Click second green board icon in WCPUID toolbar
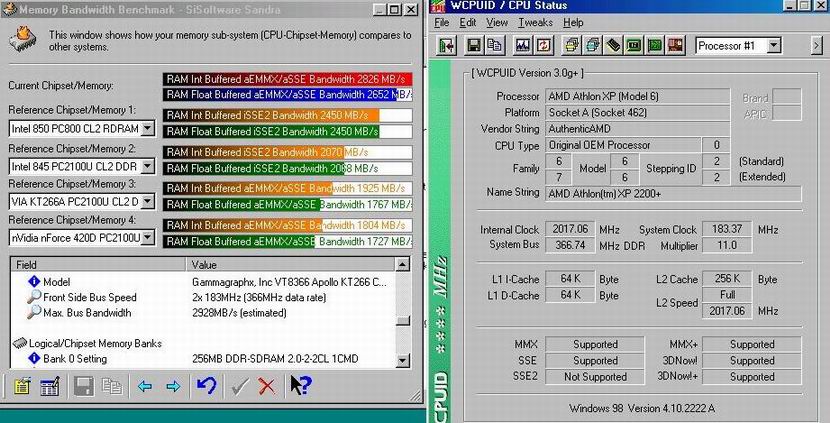The height and width of the screenshot is (423, 830). 655,46
